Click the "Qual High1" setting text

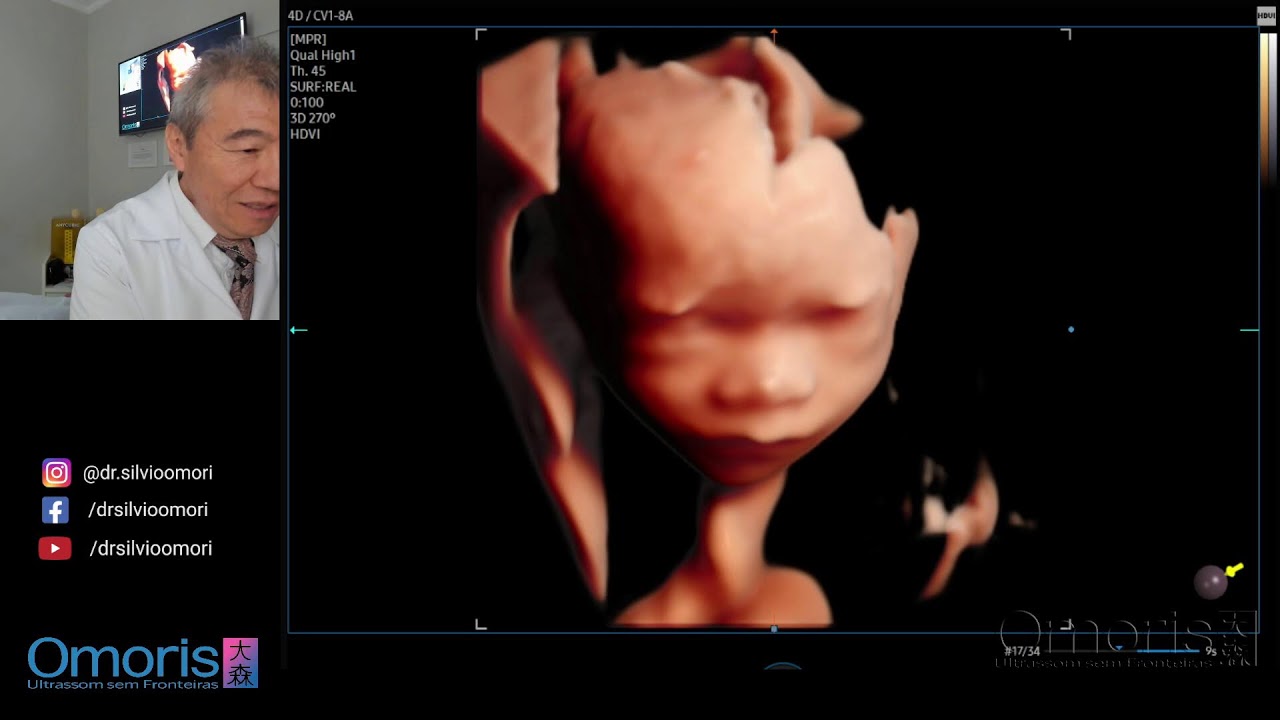pos(323,56)
